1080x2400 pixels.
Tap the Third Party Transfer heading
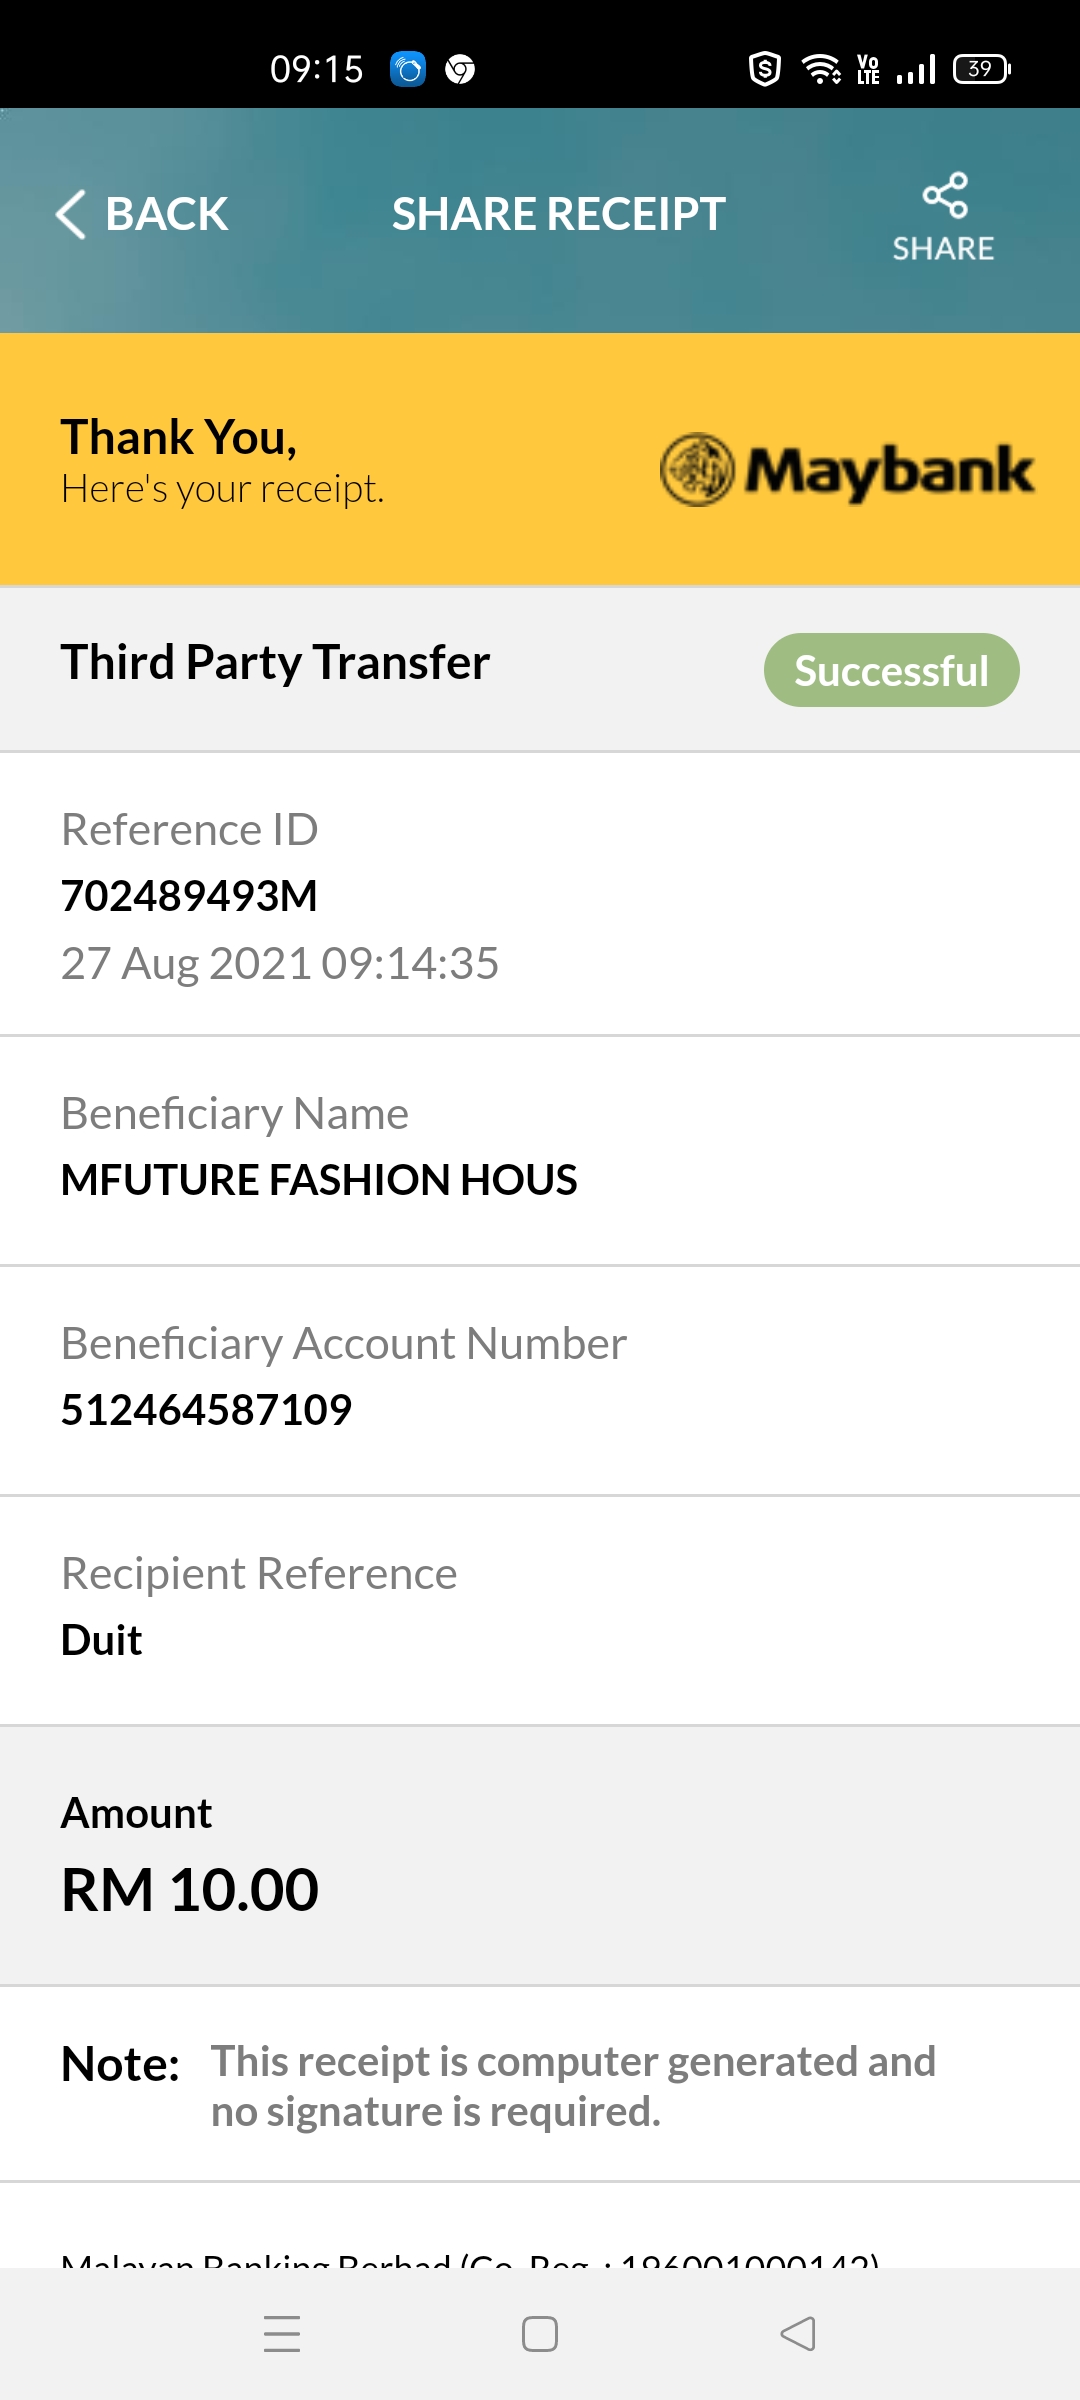coord(275,662)
